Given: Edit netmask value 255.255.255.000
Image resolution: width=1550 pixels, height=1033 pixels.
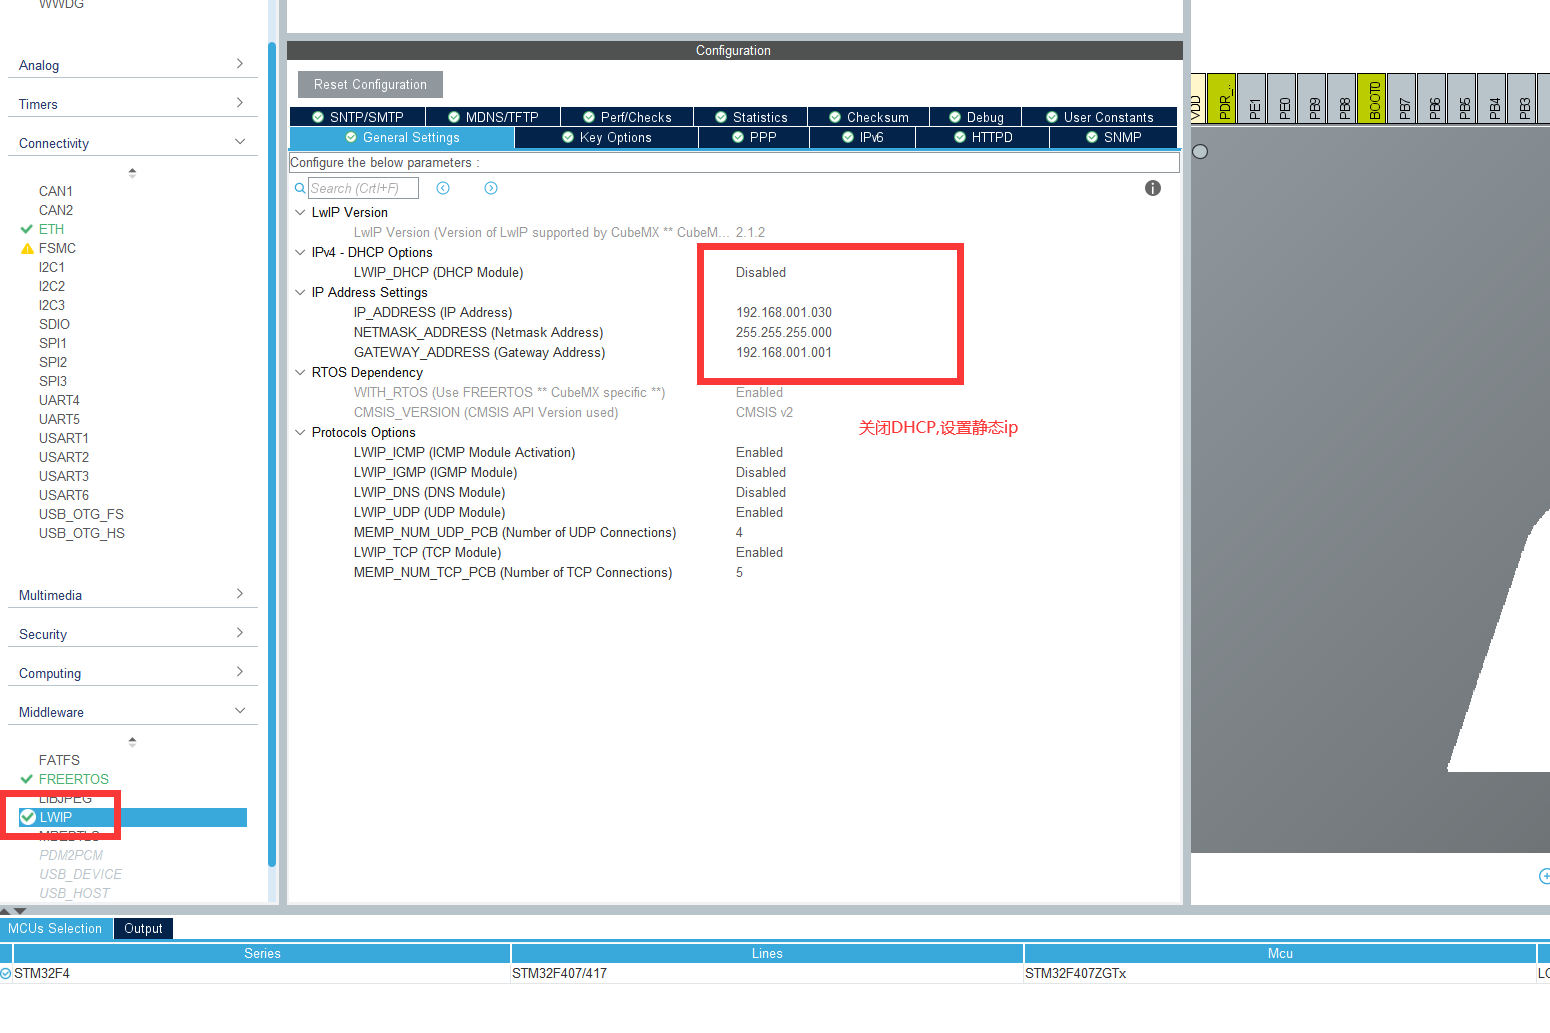Looking at the screenshot, I should [784, 332].
